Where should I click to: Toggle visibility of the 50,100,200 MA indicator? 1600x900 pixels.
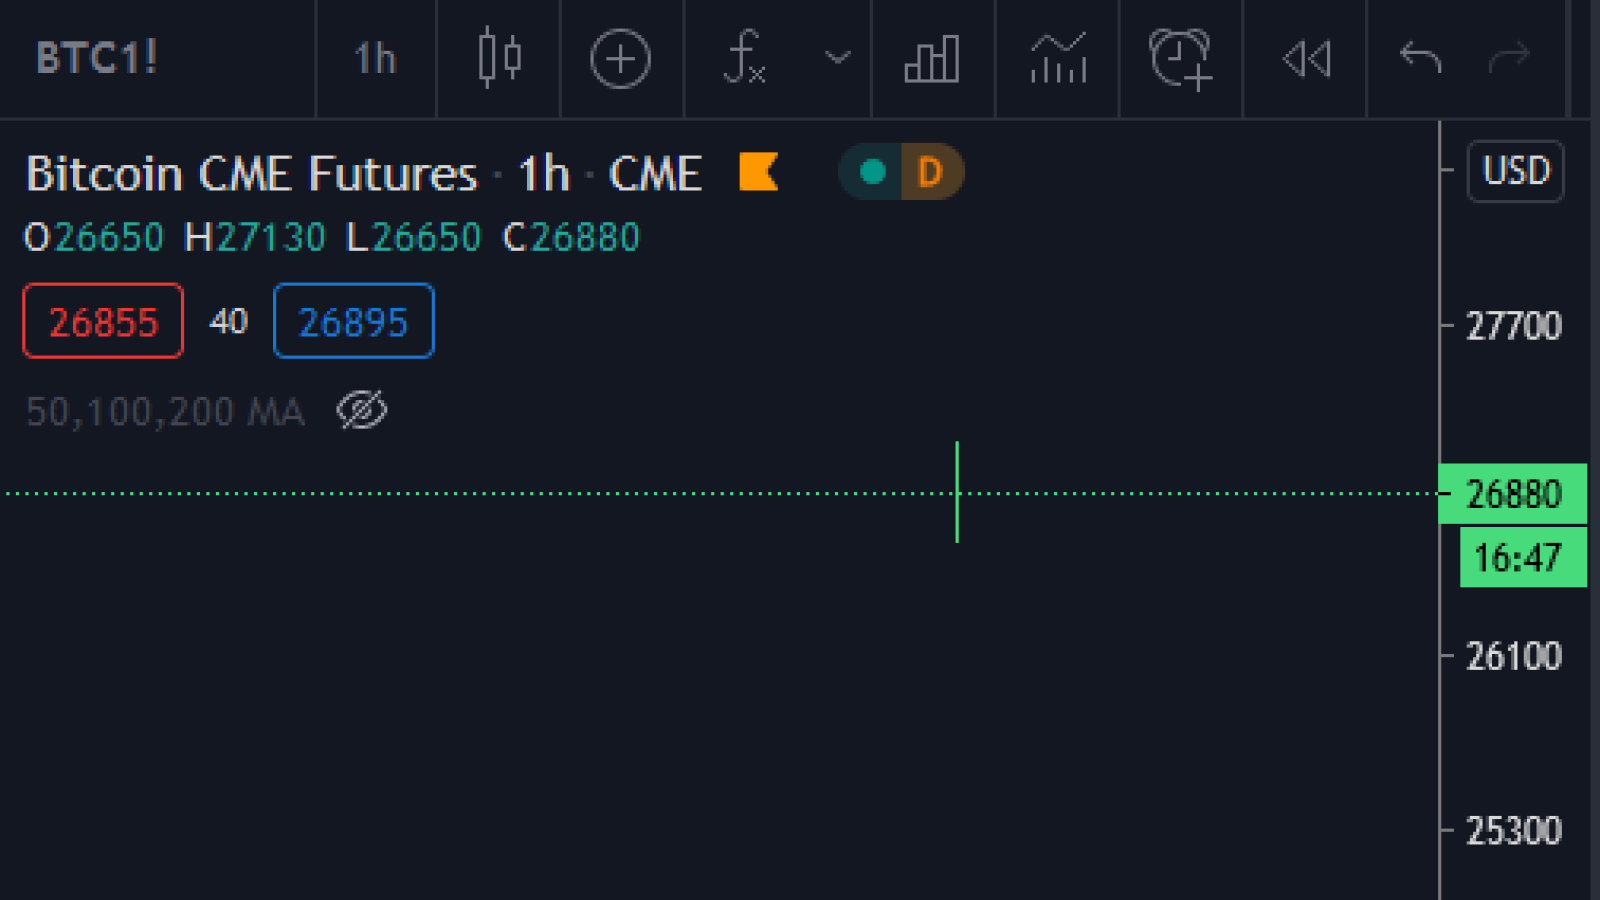point(362,411)
